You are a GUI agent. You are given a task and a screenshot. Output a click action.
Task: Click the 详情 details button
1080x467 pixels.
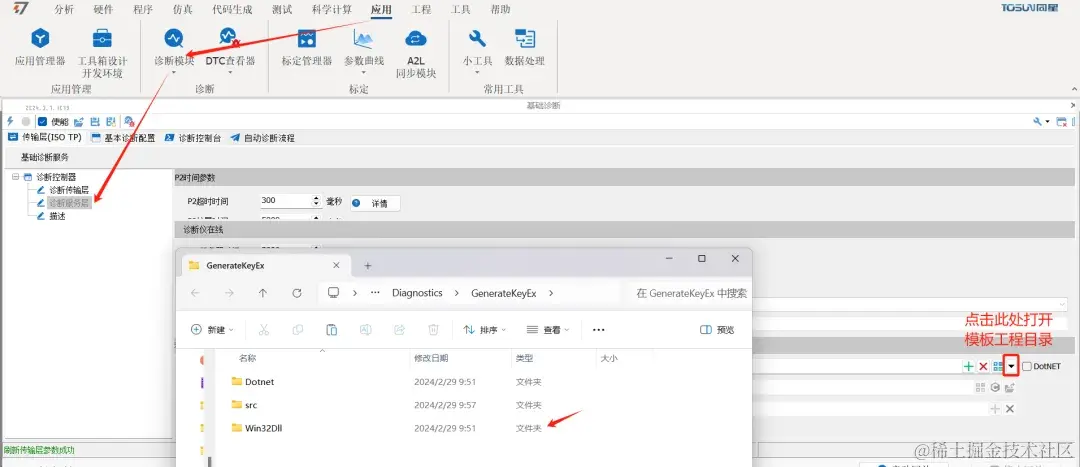click(375, 203)
